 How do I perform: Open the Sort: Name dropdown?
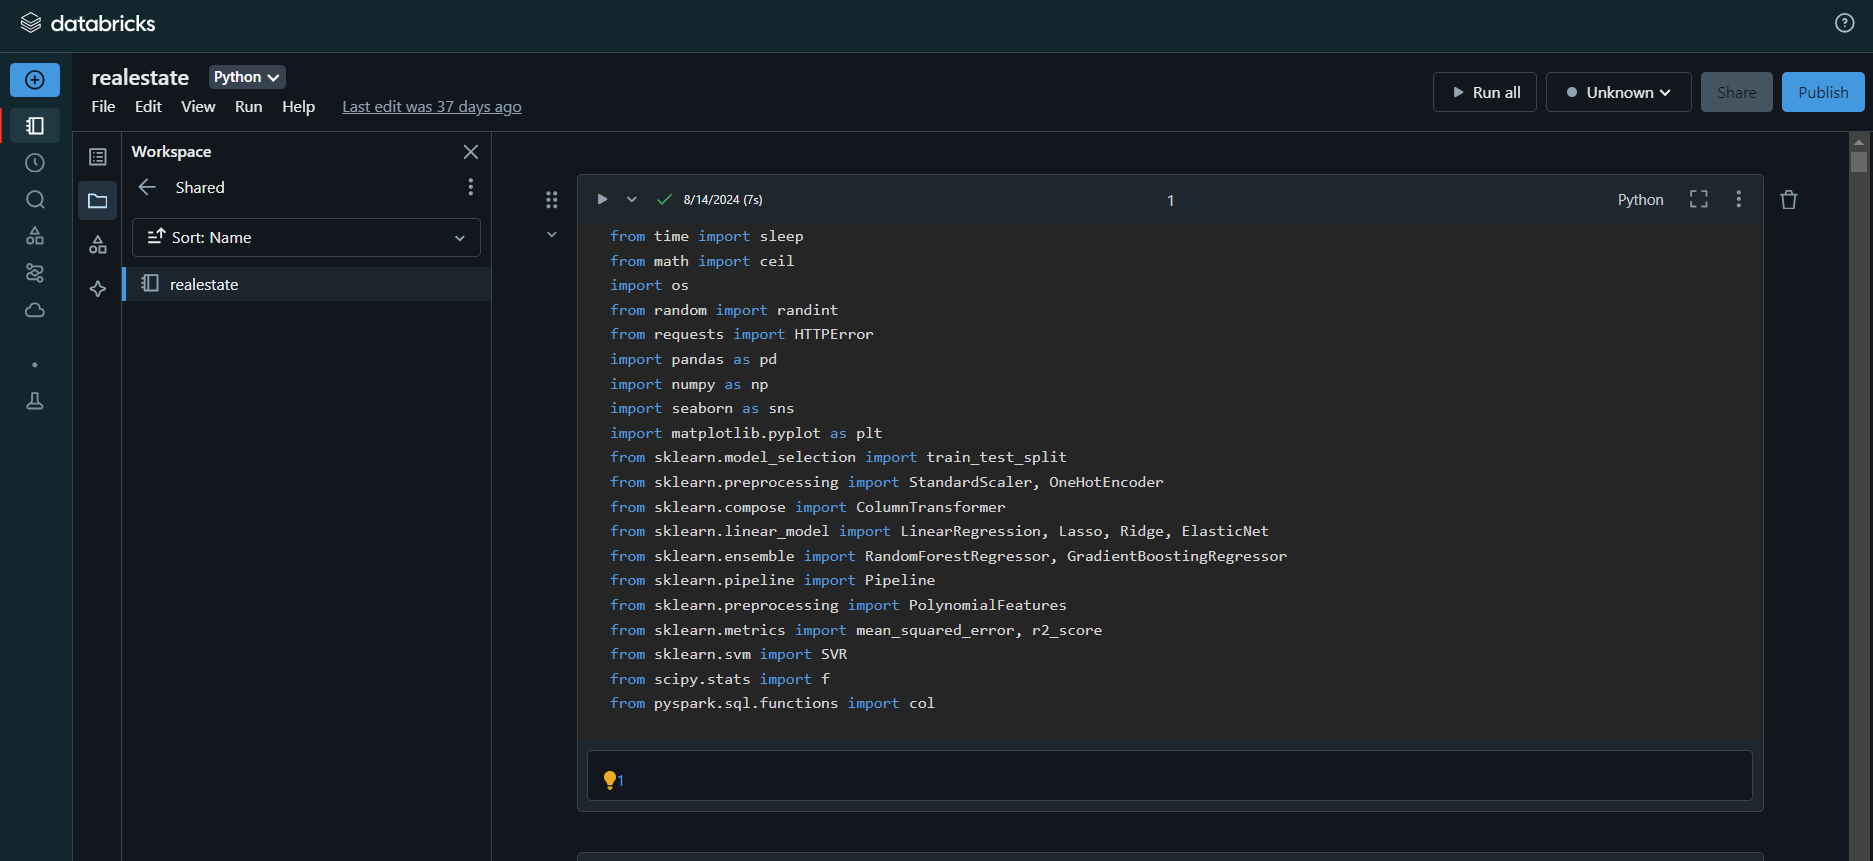306,238
